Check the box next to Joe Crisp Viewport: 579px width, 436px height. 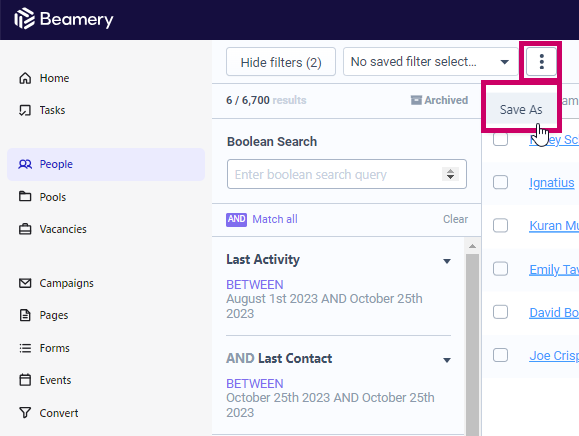[x=500, y=355]
